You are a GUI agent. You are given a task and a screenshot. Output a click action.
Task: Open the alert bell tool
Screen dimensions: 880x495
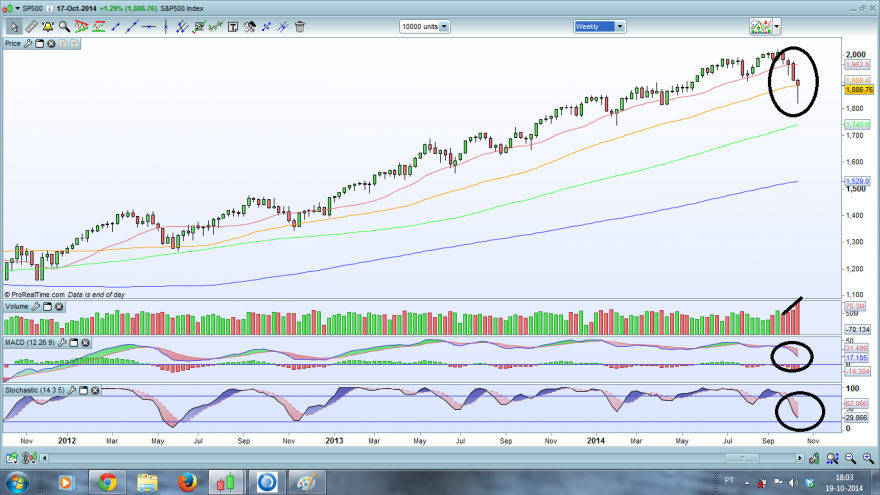coord(48,26)
